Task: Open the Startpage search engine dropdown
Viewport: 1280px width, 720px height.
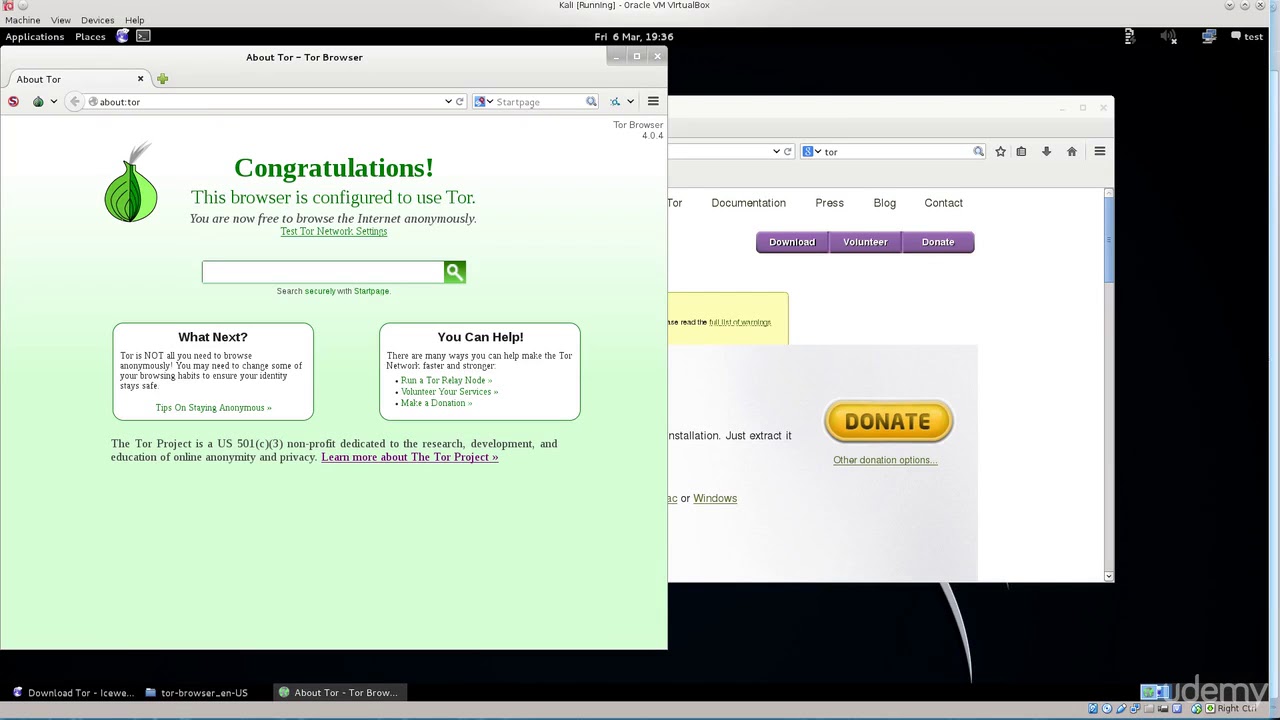Action: (x=484, y=101)
